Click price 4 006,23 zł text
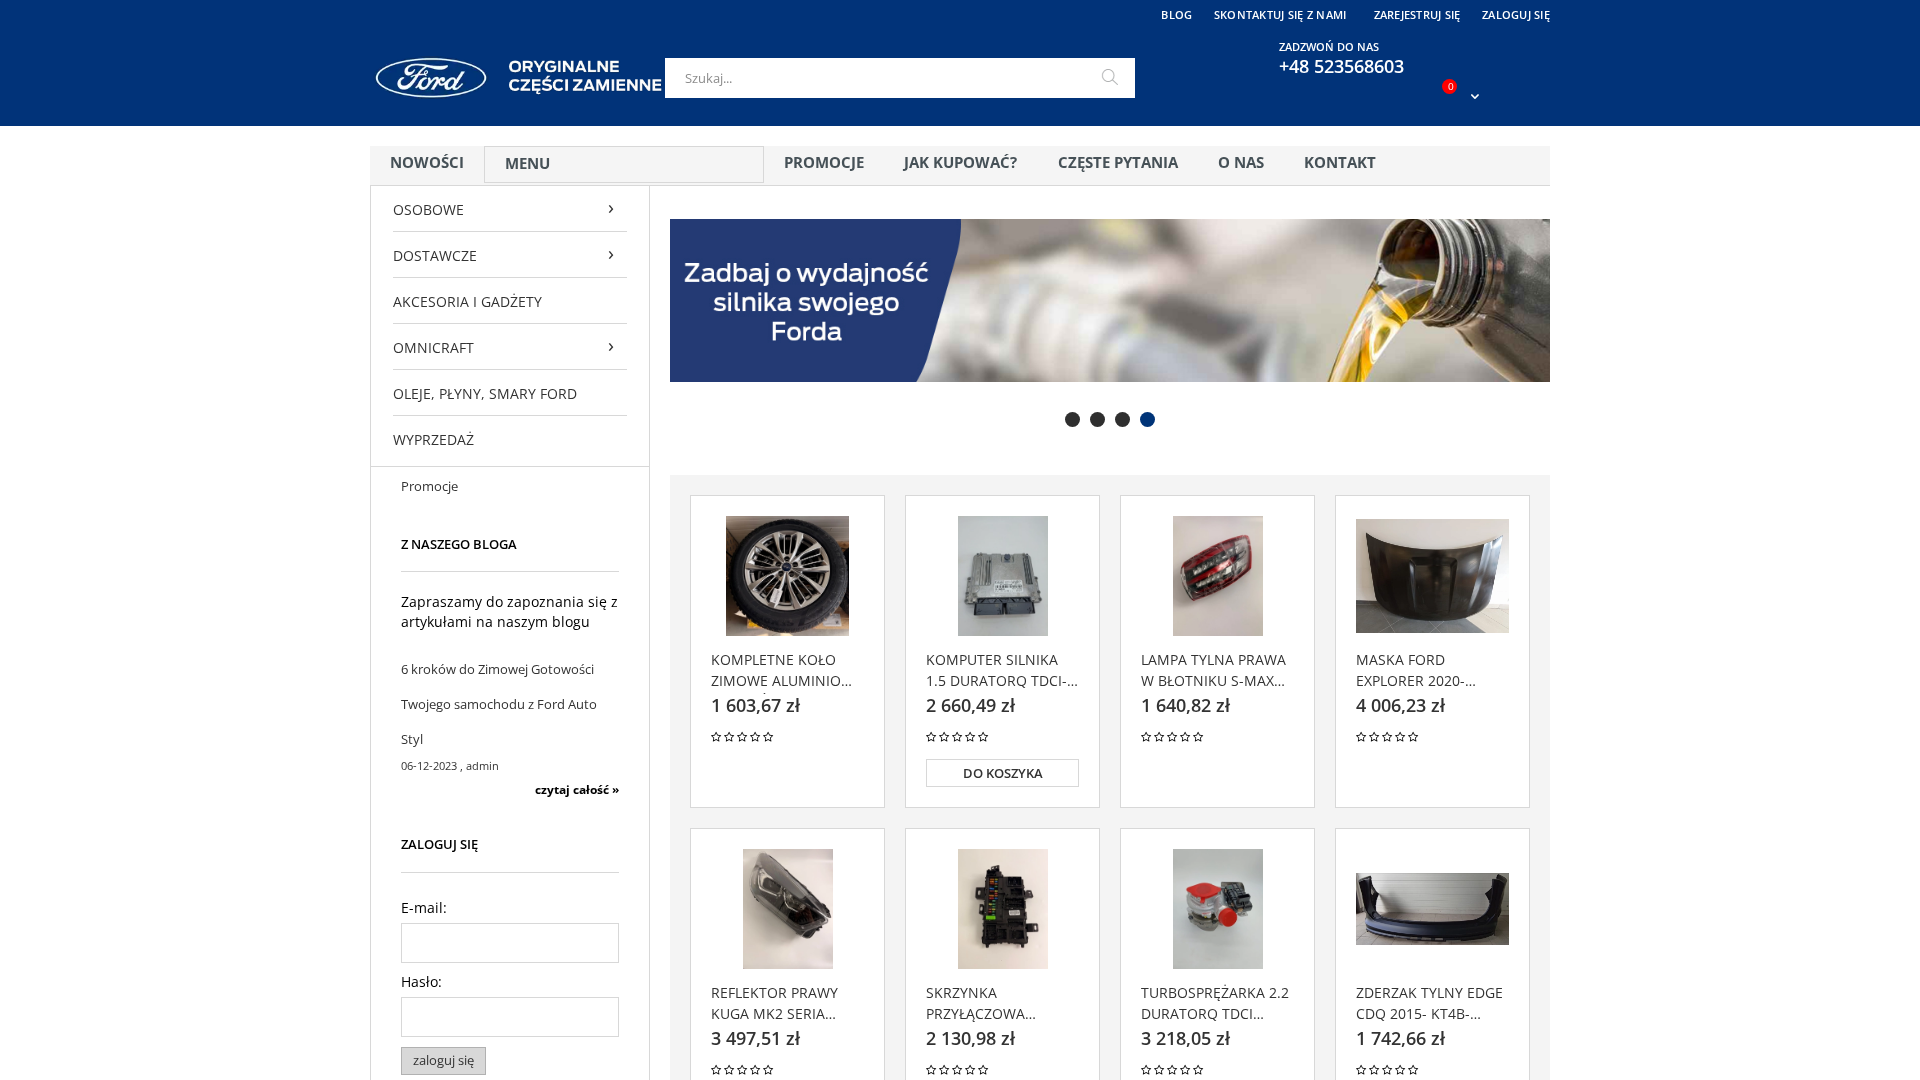 1400,706
